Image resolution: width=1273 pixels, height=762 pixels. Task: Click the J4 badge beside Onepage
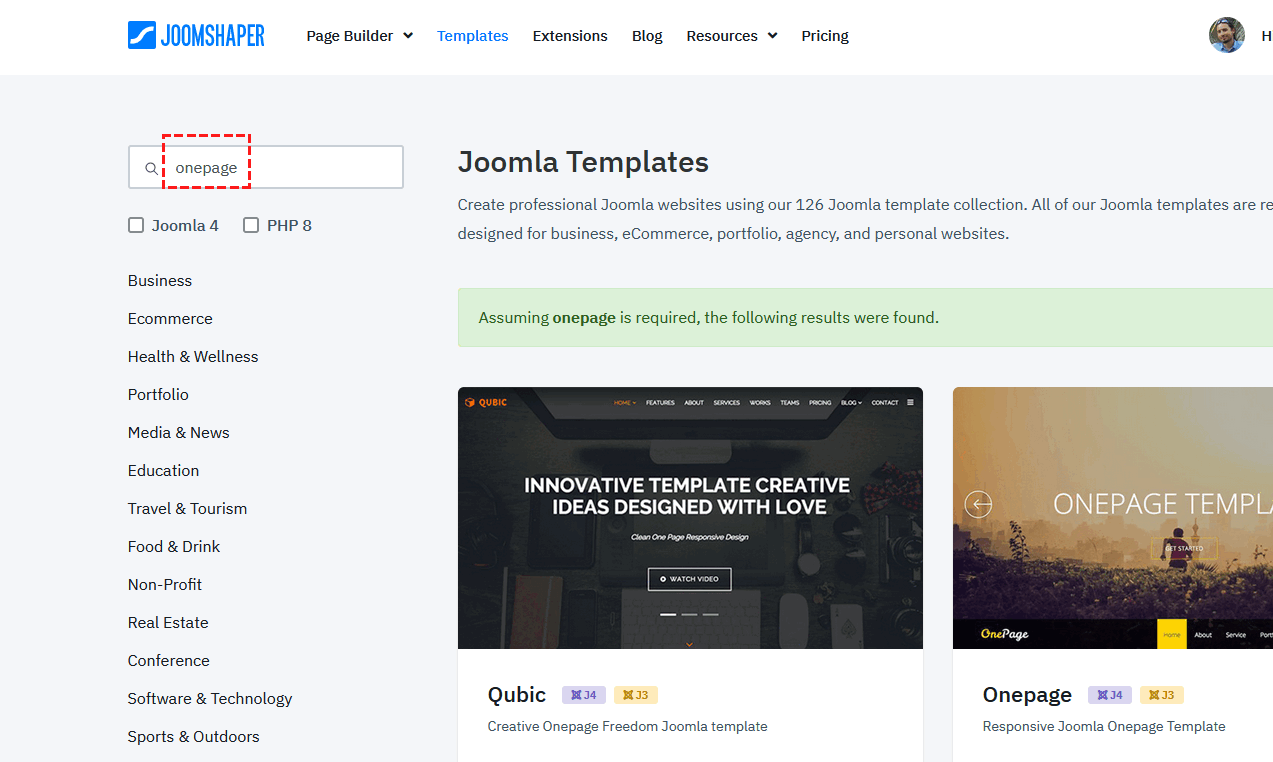pos(1110,695)
